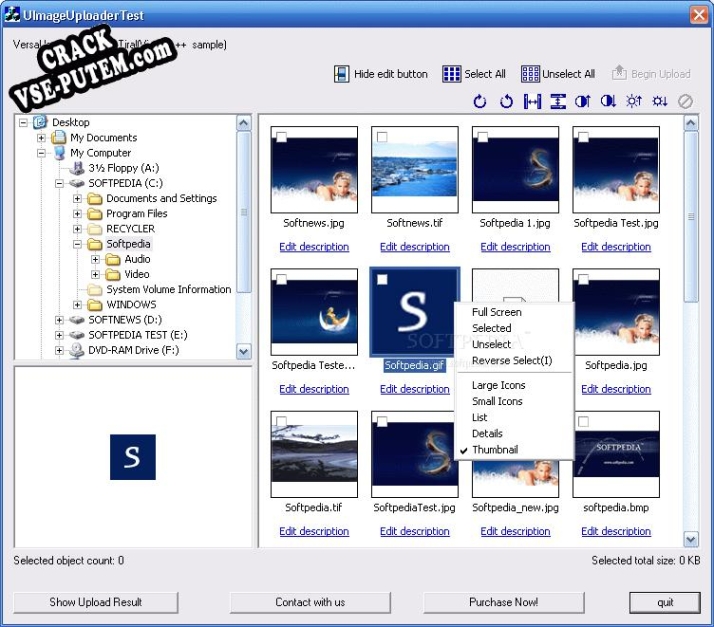
Task: Click the SOFTPEDIA TEST (E:) drive icon
Action: click(76, 335)
